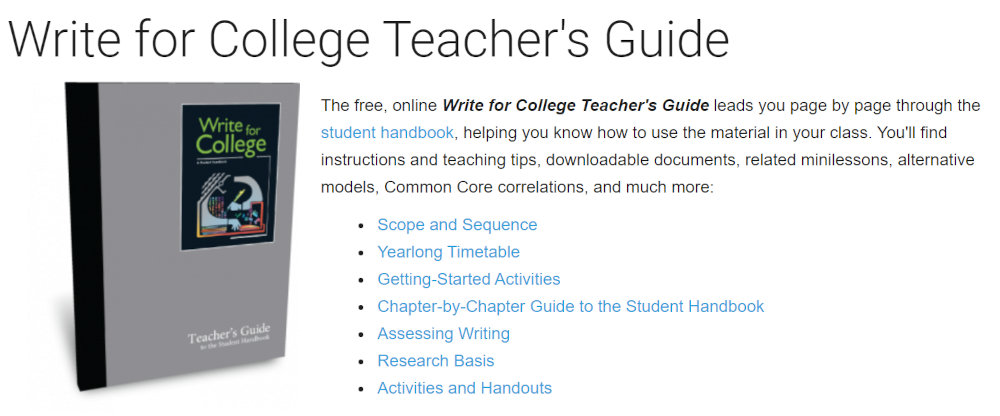Click the large Write for College Teacher's Guide heading
The image size is (1000, 416).
[369, 38]
